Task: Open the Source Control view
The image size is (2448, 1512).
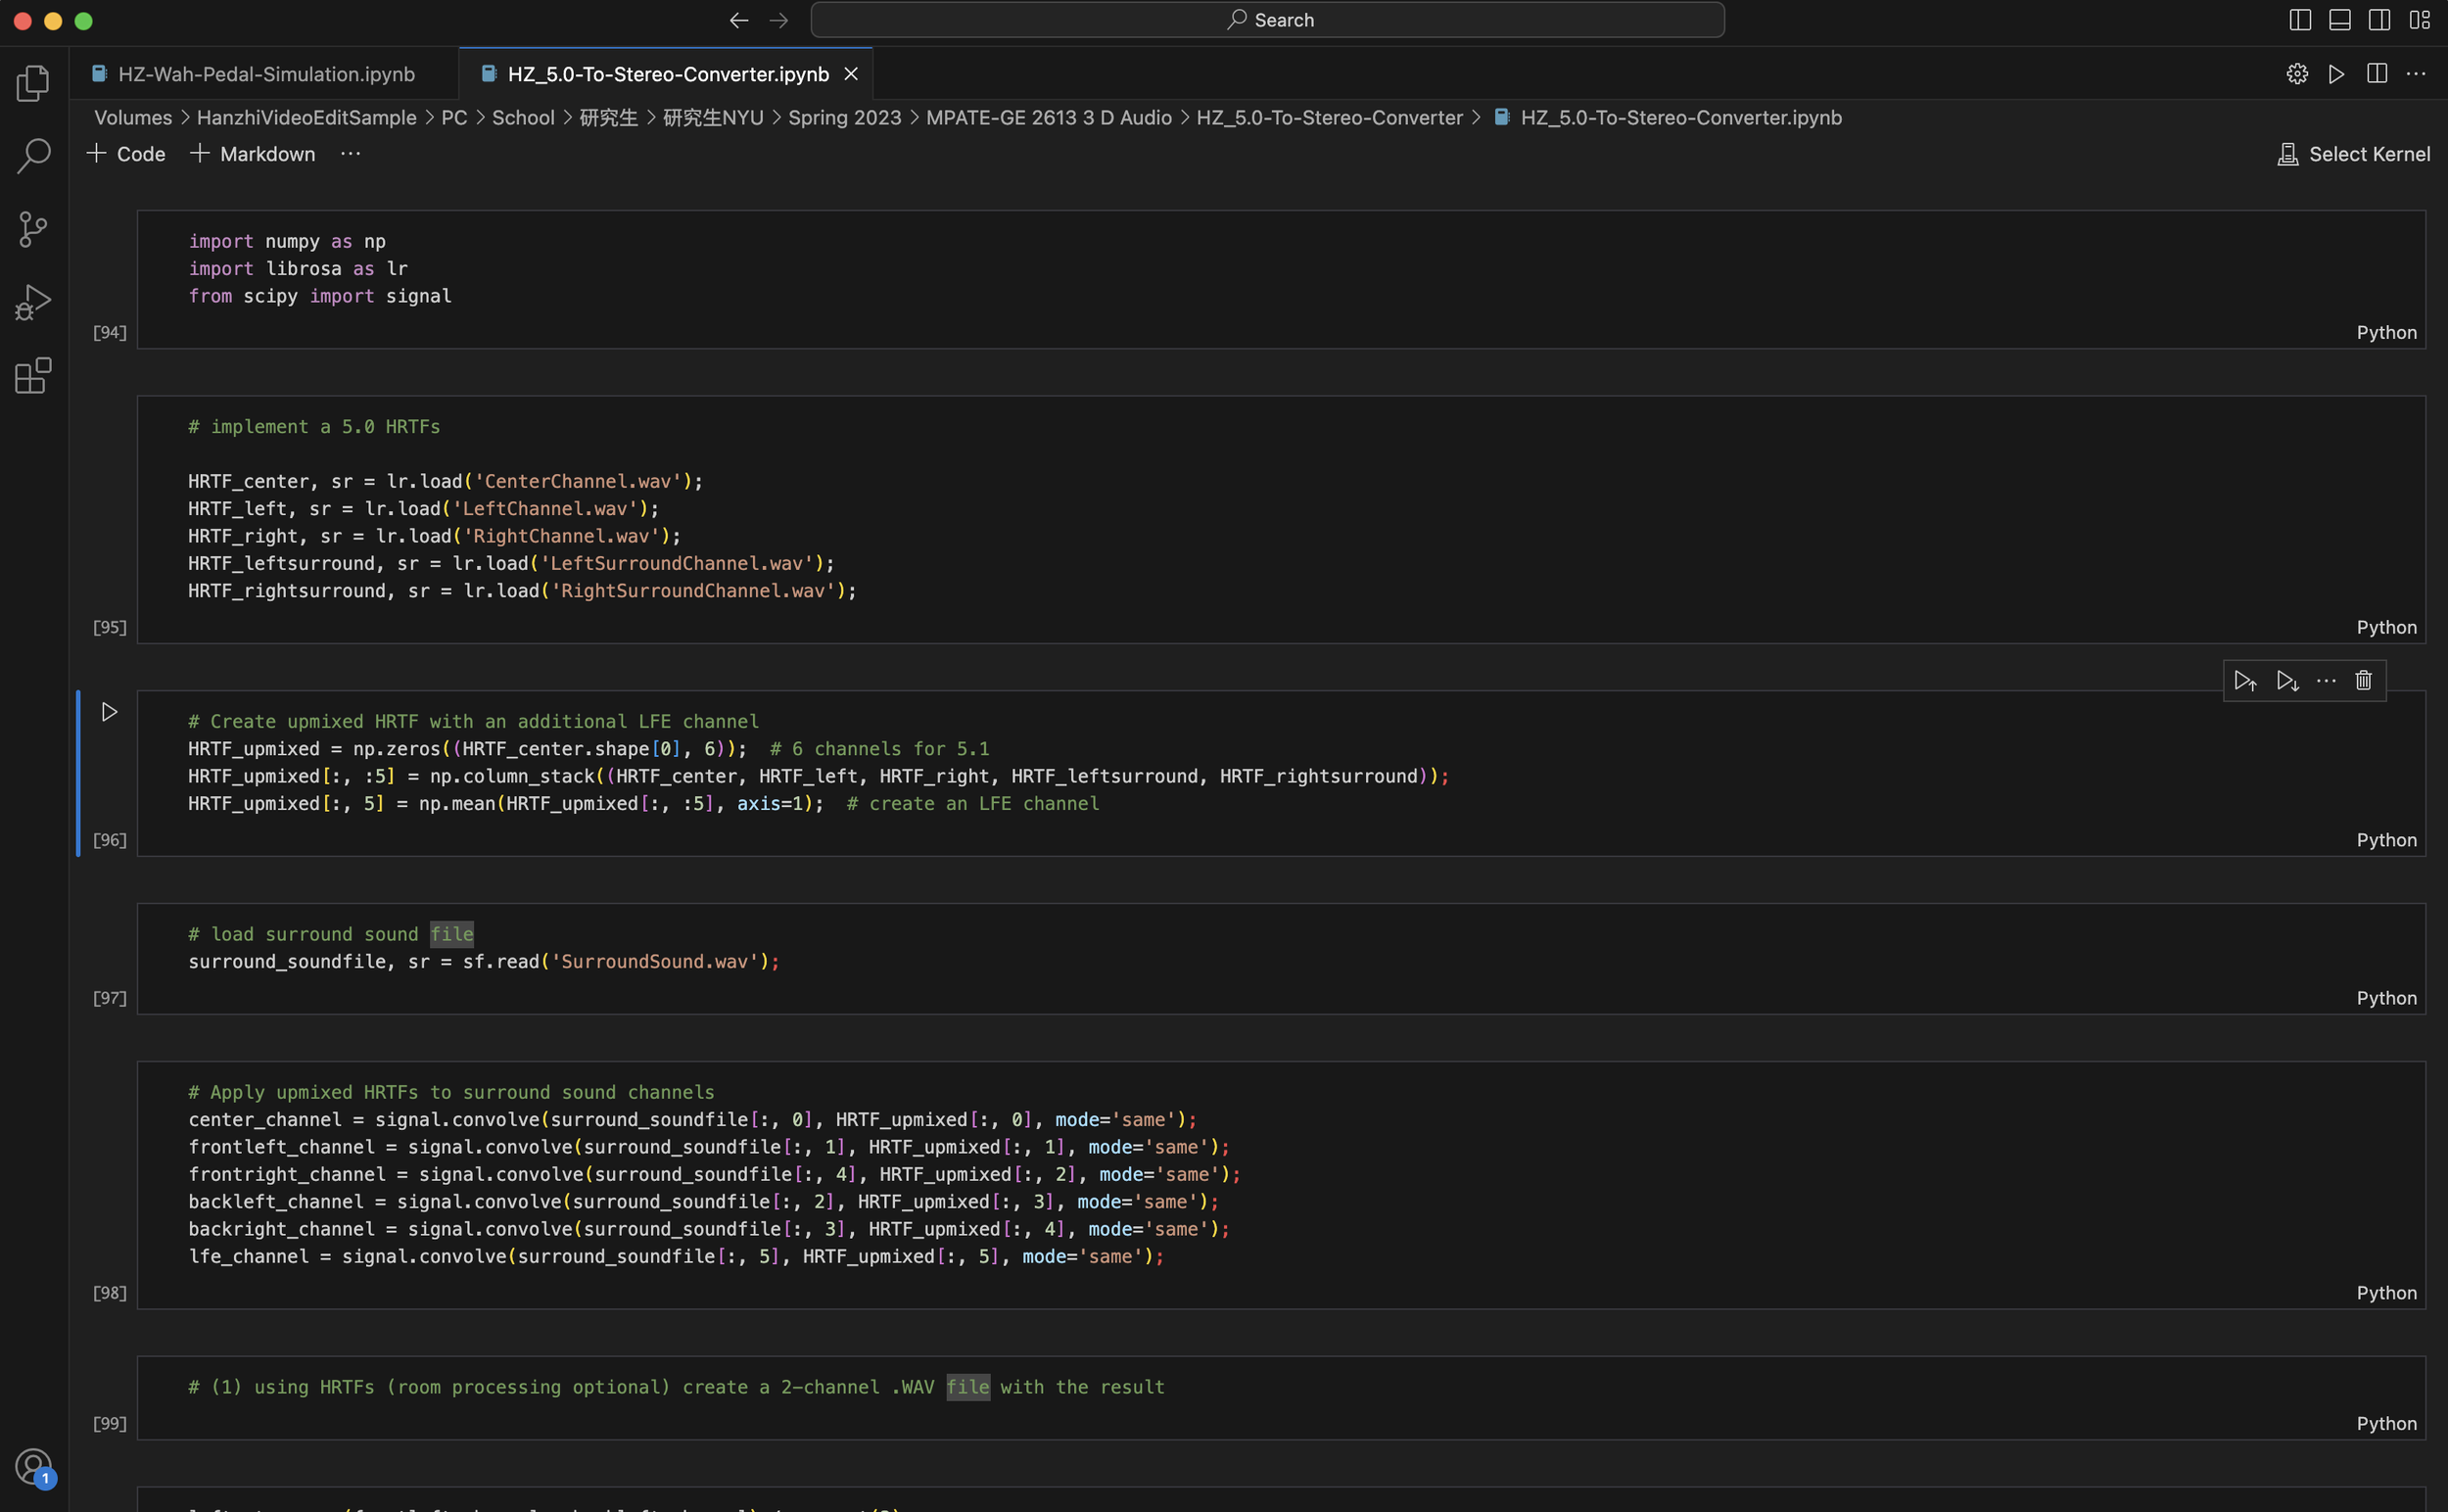Action: pos(33,229)
